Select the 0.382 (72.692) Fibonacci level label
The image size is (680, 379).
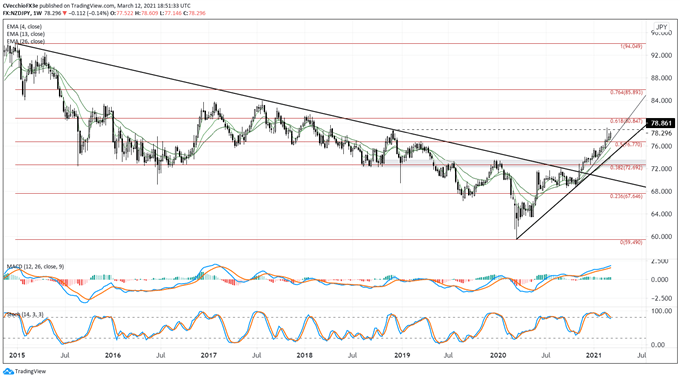[x=626, y=167]
